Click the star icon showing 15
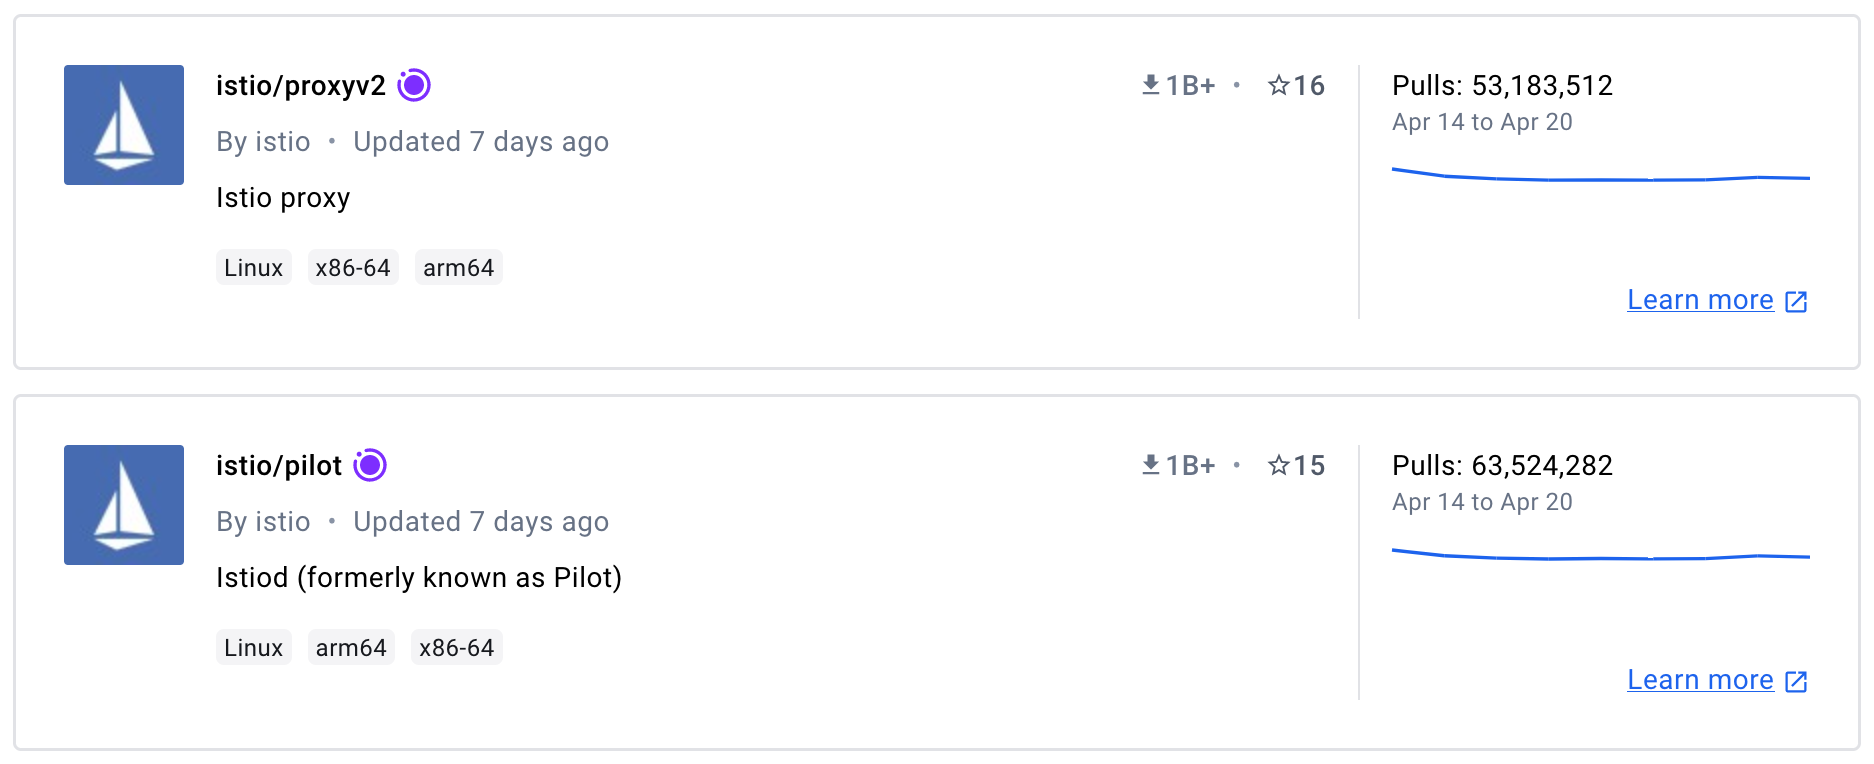 (1278, 465)
